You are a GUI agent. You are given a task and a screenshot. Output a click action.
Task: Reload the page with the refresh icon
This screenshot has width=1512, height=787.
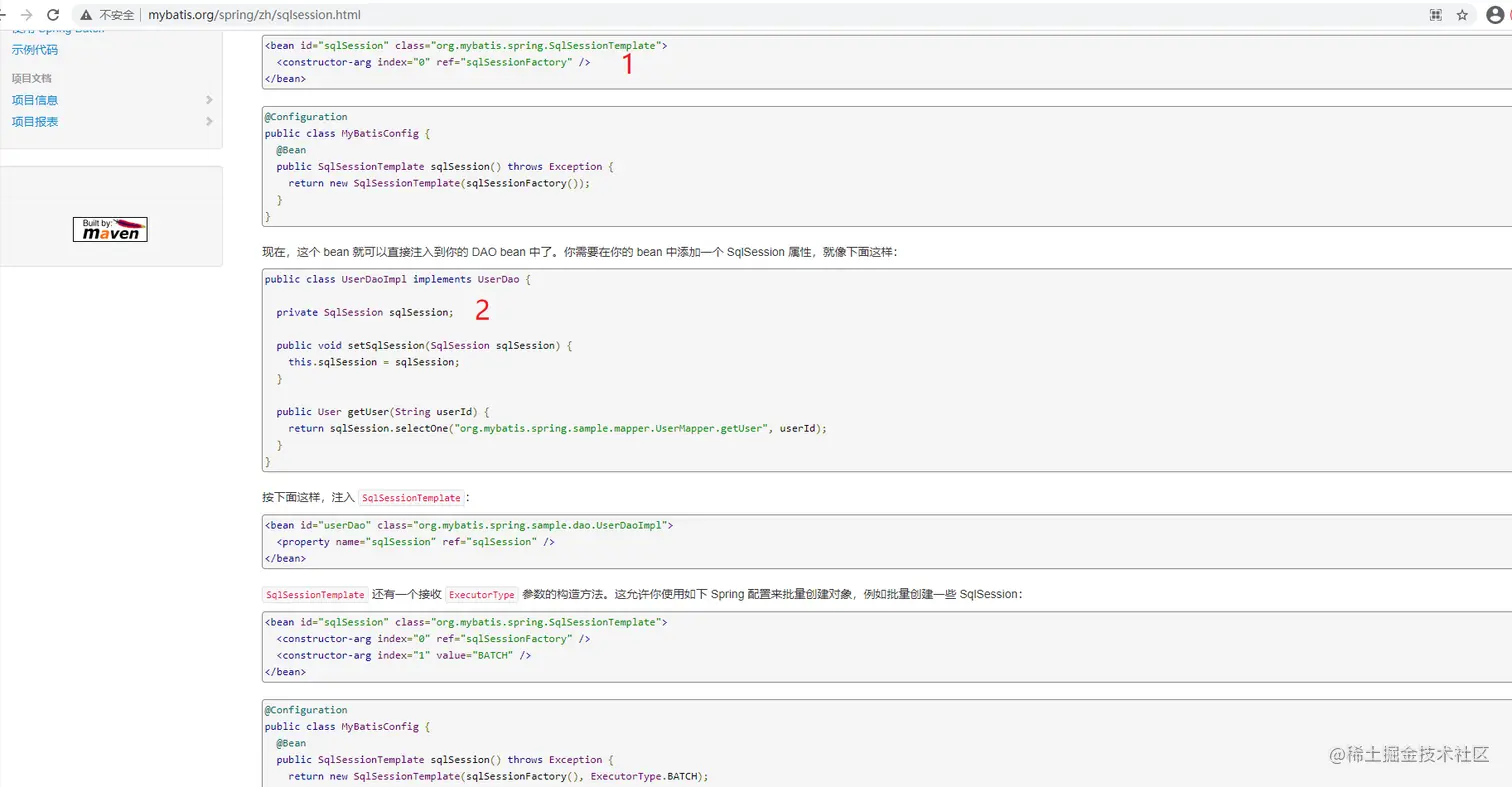click(x=53, y=15)
